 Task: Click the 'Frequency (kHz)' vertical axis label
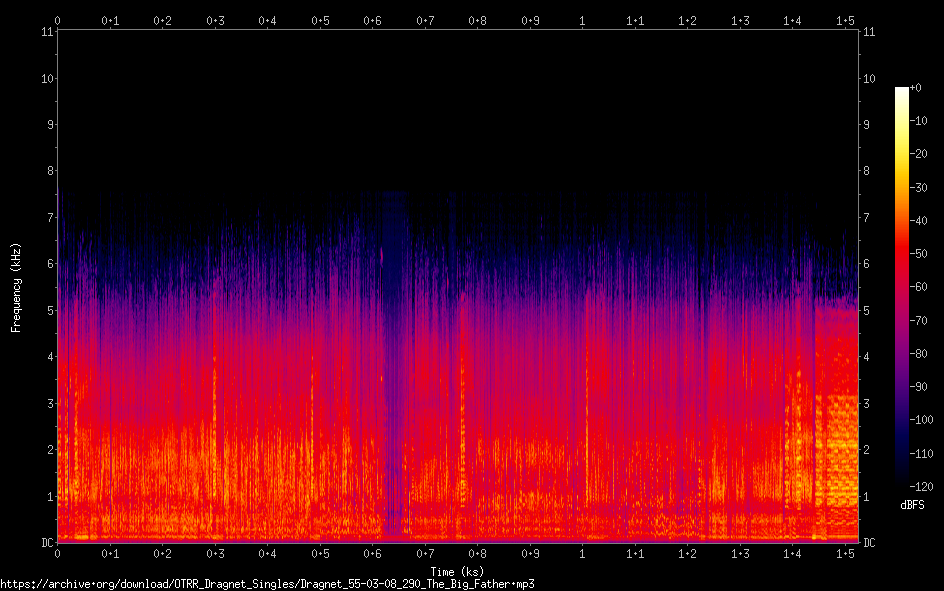[x=16, y=286]
